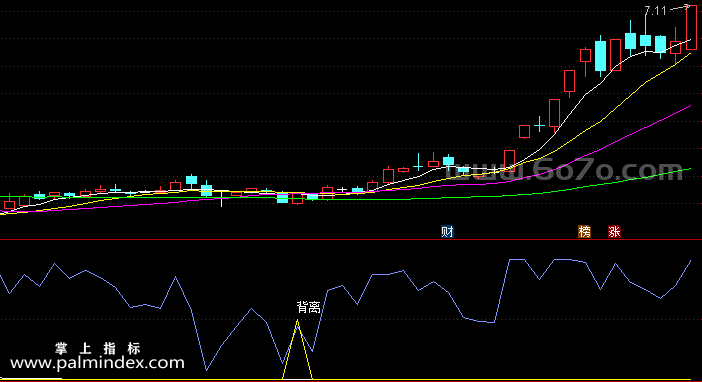Viewport: 702px width, 382px height.
Task: Click the www.palmindex.com watermark link
Action: [x=97, y=363]
